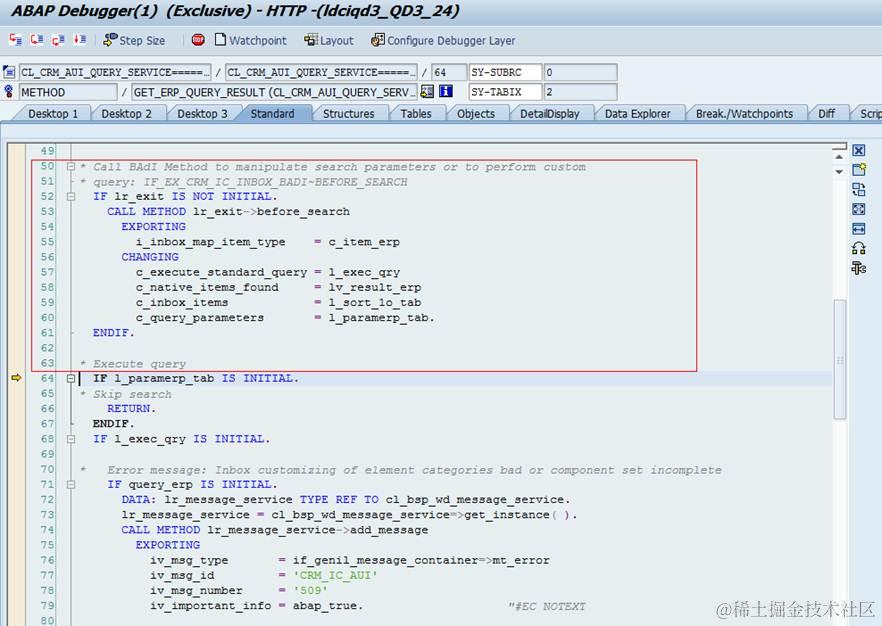Click the source code scroll-down arrow
The height and width of the screenshot is (626, 882).
839,171
